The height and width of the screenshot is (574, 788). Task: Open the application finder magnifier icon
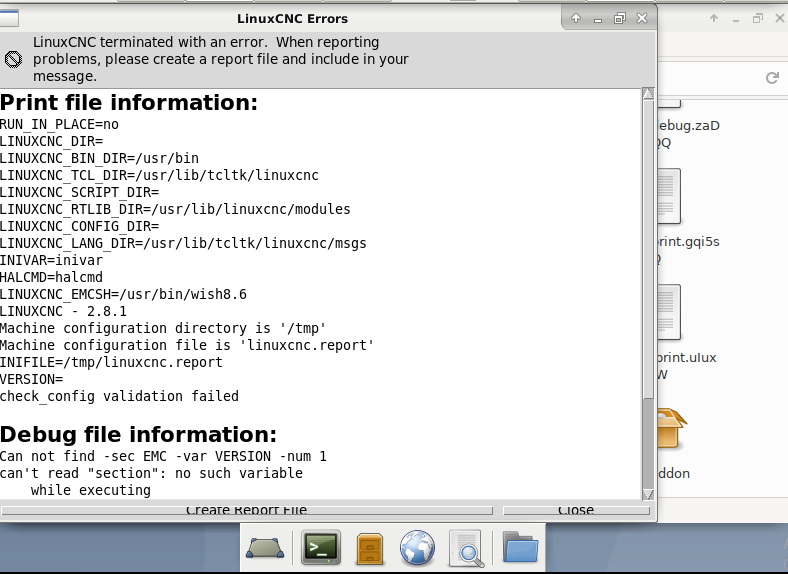[x=467, y=549]
